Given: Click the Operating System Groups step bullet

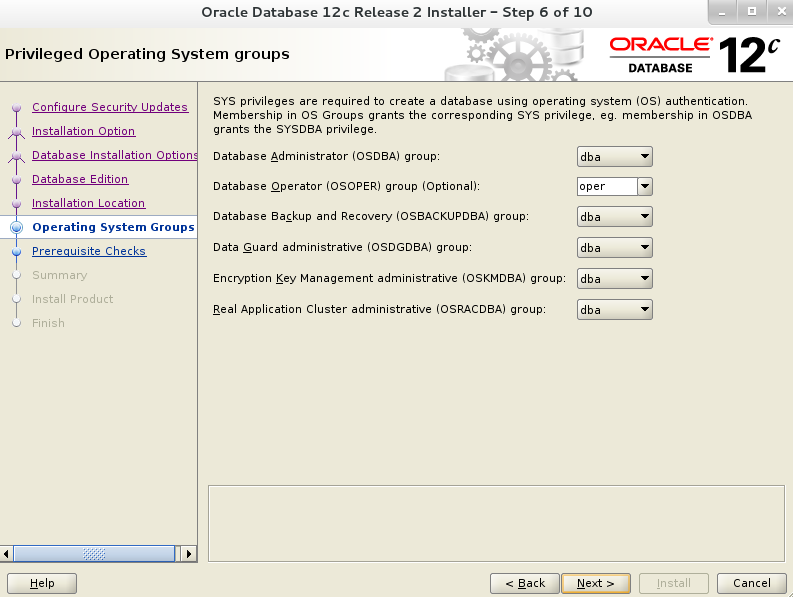Looking at the screenshot, I should pyautogui.click(x=17, y=227).
